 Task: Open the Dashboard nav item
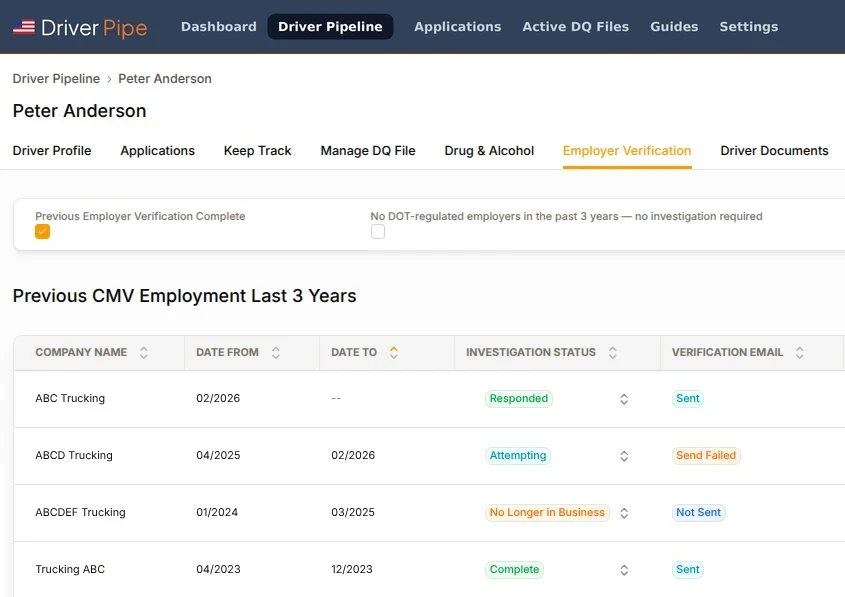[219, 26]
